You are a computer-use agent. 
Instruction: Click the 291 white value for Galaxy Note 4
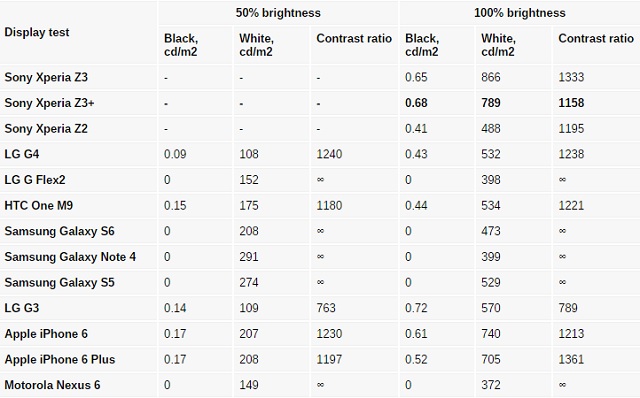click(249, 257)
